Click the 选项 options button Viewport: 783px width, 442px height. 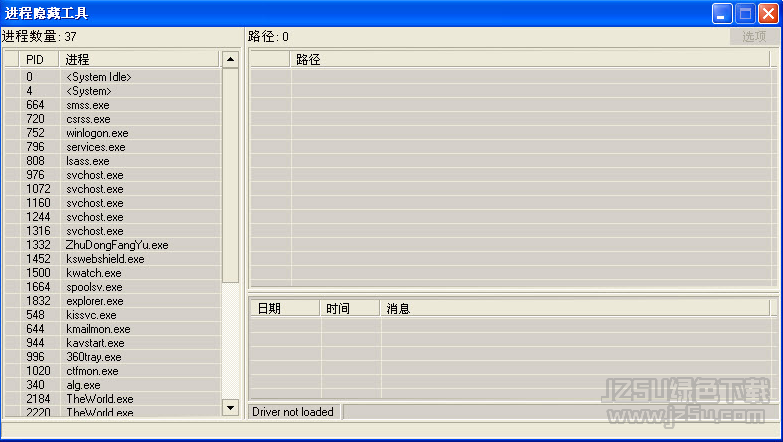tap(754, 36)
